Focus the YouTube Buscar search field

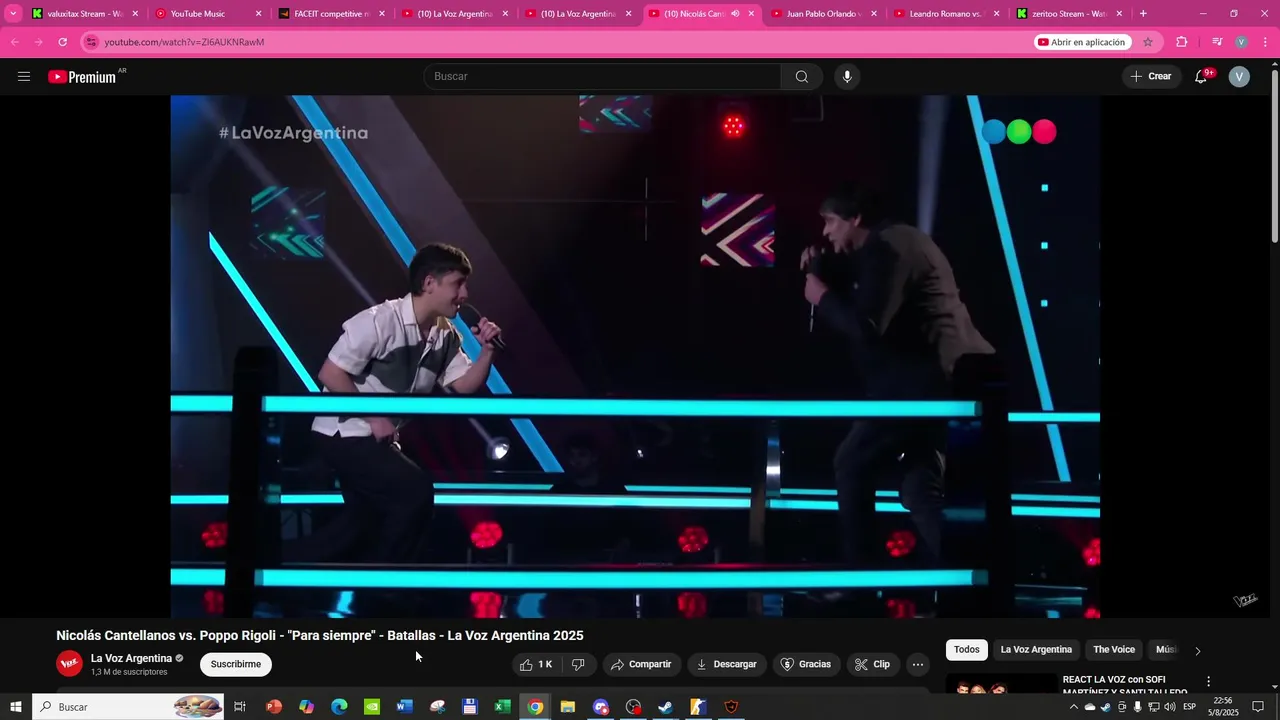(x=603, y=77)
